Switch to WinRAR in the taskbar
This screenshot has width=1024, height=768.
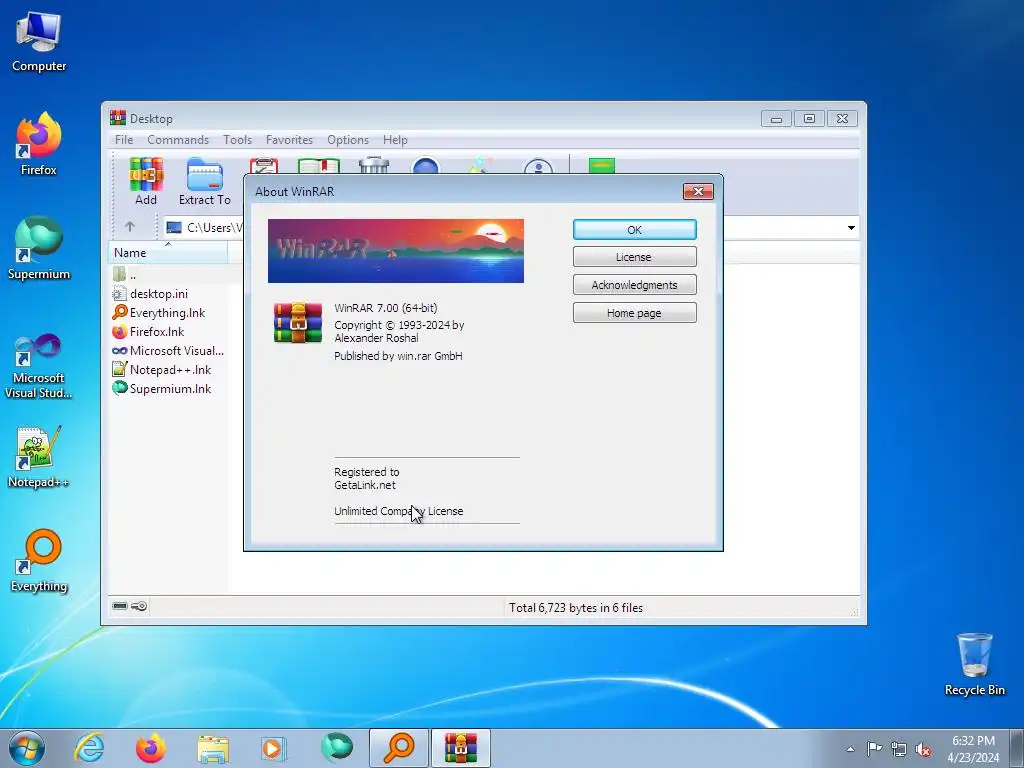click(461, 748)
